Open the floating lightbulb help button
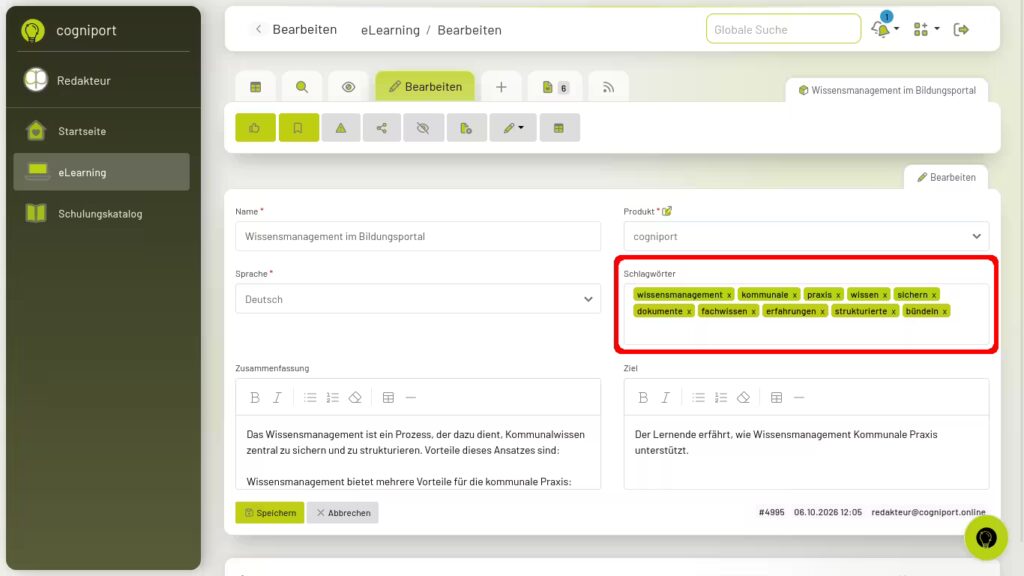This screenshot has height=576, width=1024. pyautogui.click(x=986, y=538)
